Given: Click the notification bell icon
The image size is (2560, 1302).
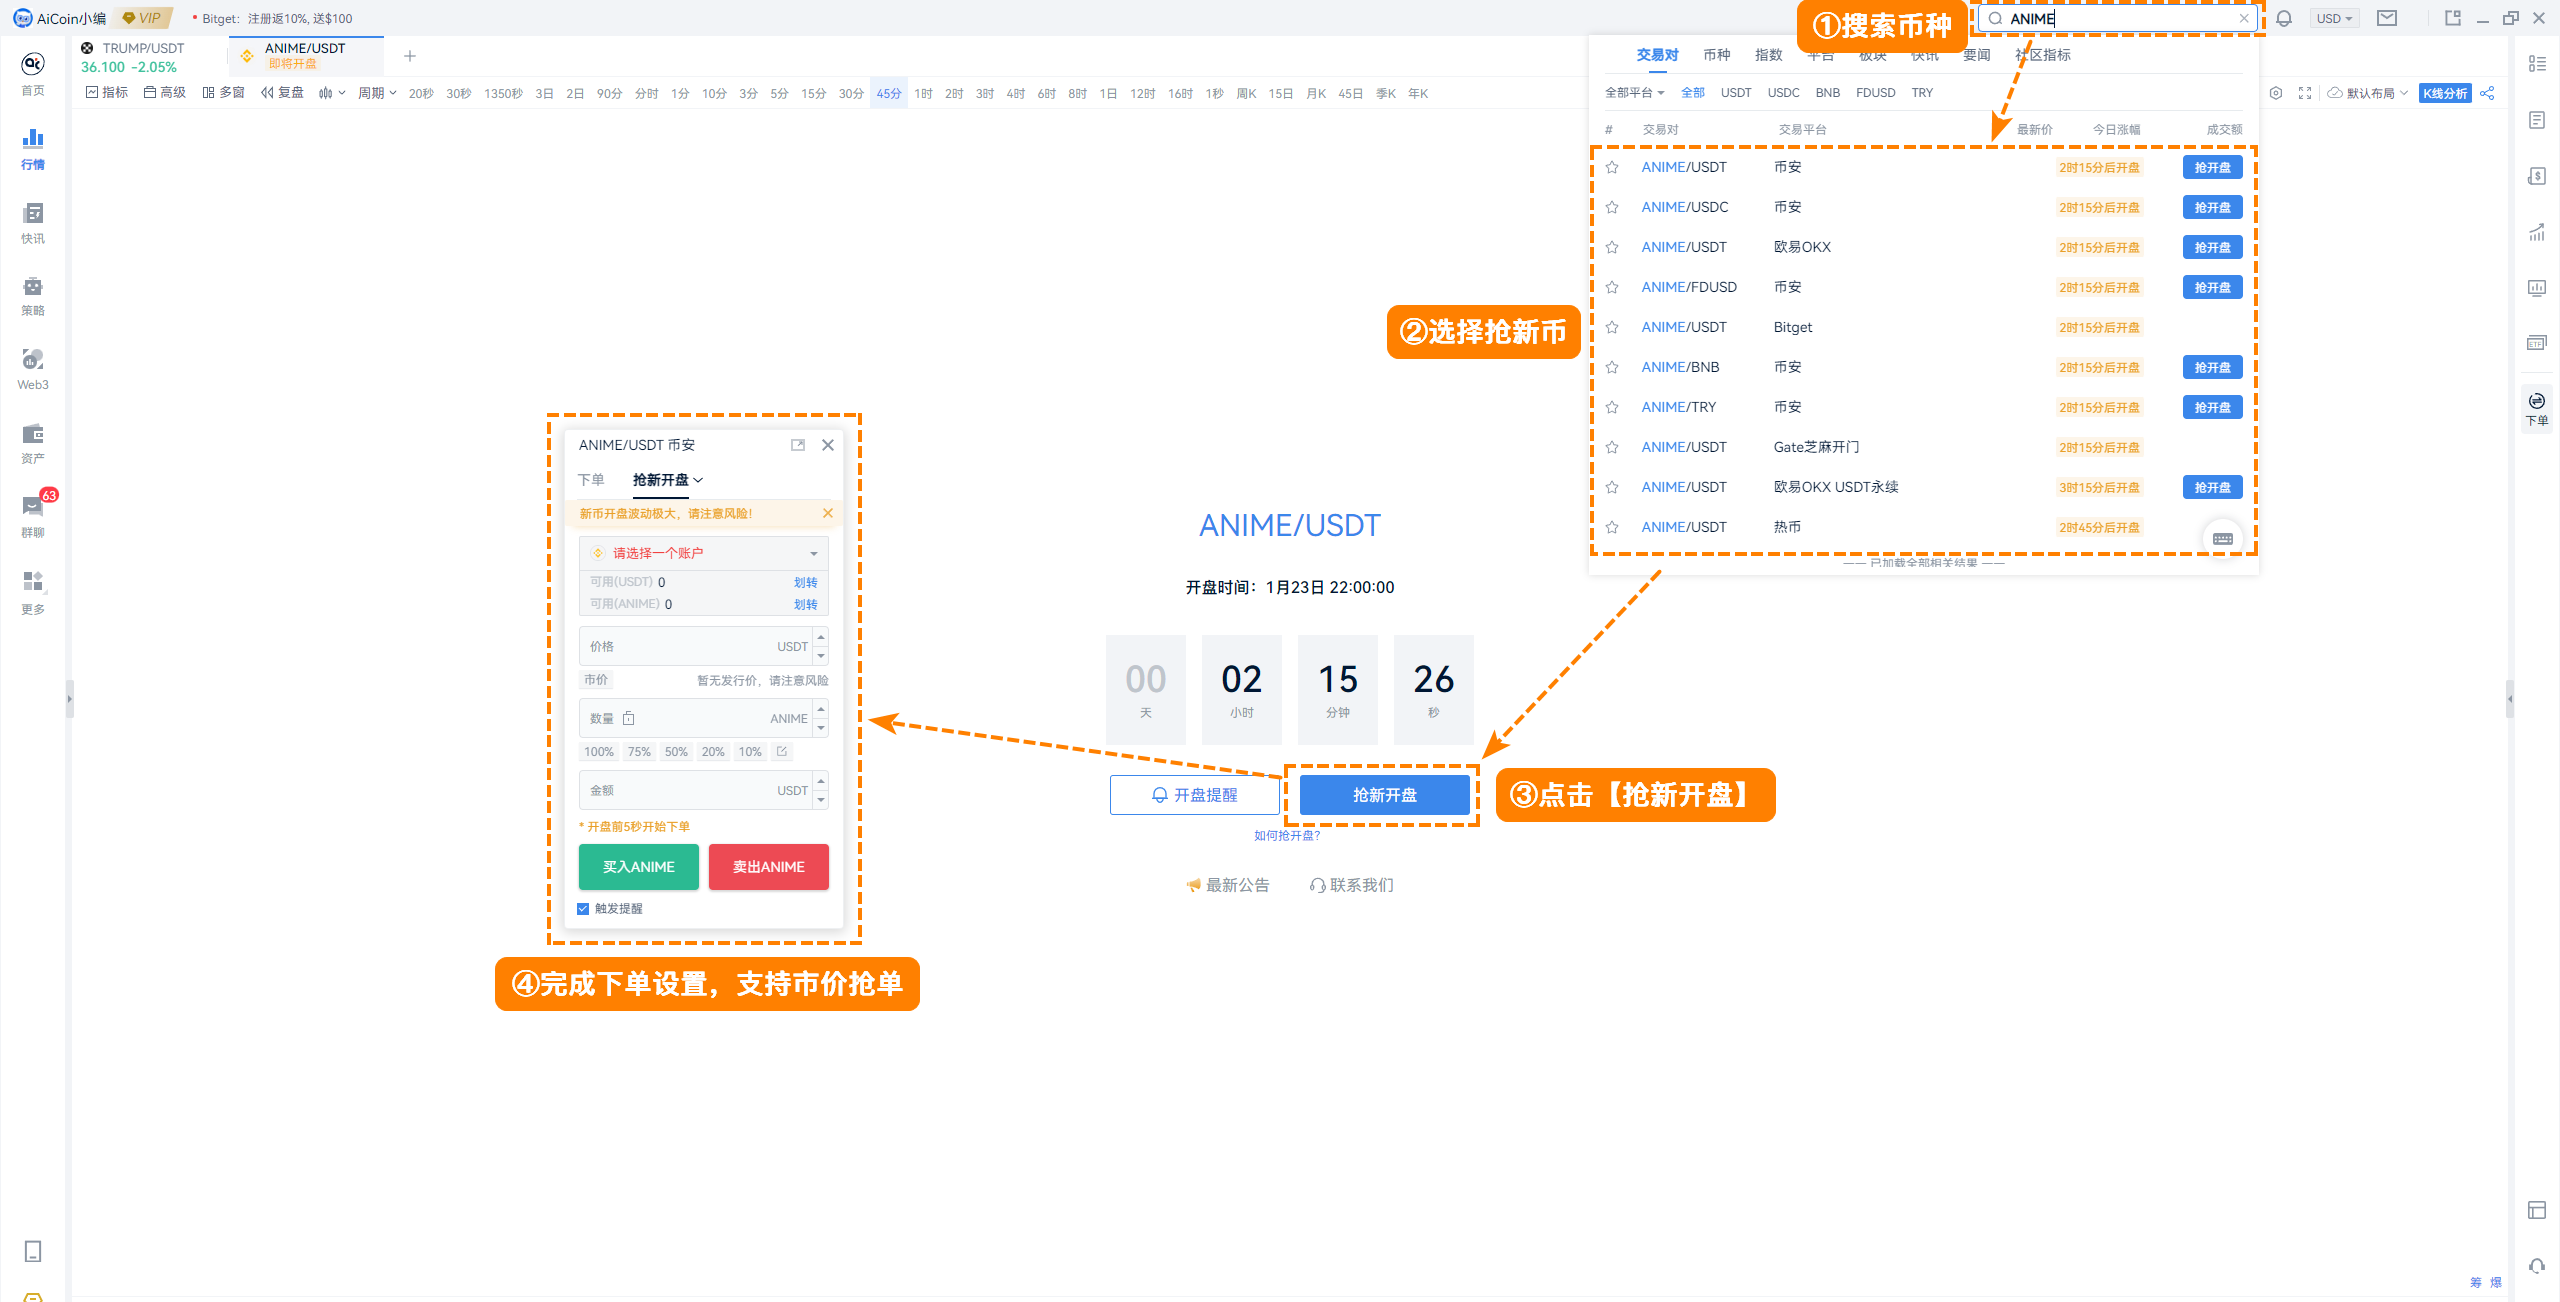Looking at the screenshot, I should coord(2284,18).
